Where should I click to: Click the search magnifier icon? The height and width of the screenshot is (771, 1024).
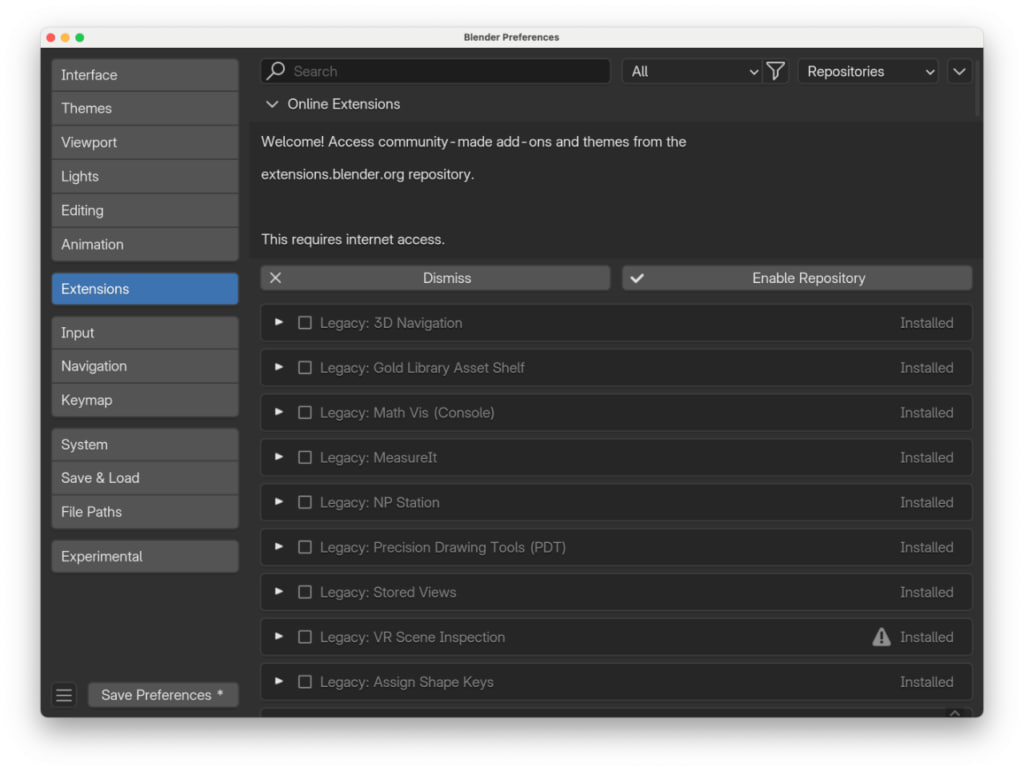pyautogui.click(x=276, y=71)
